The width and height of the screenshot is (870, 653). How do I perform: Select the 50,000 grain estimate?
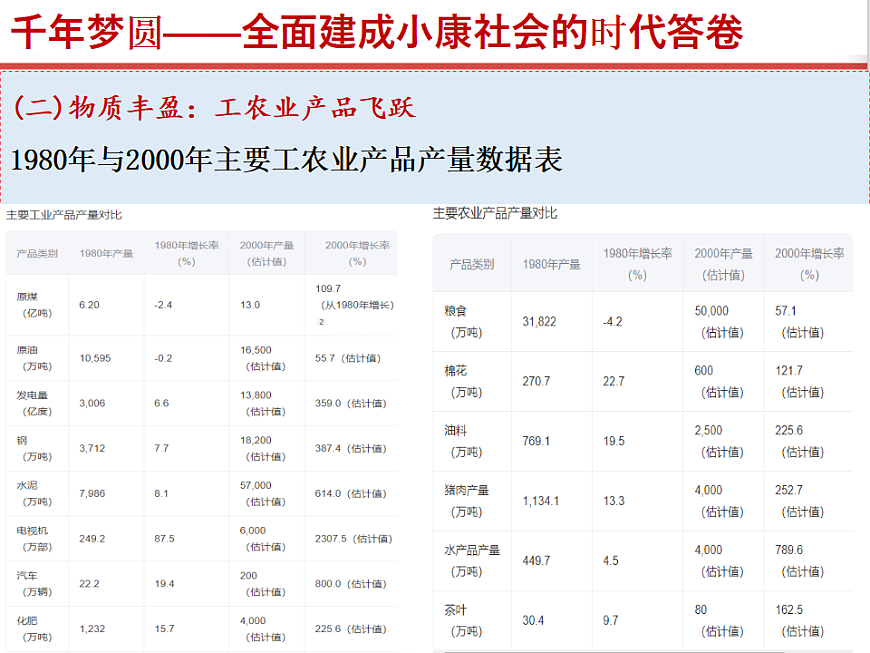[x=712, y=311]
